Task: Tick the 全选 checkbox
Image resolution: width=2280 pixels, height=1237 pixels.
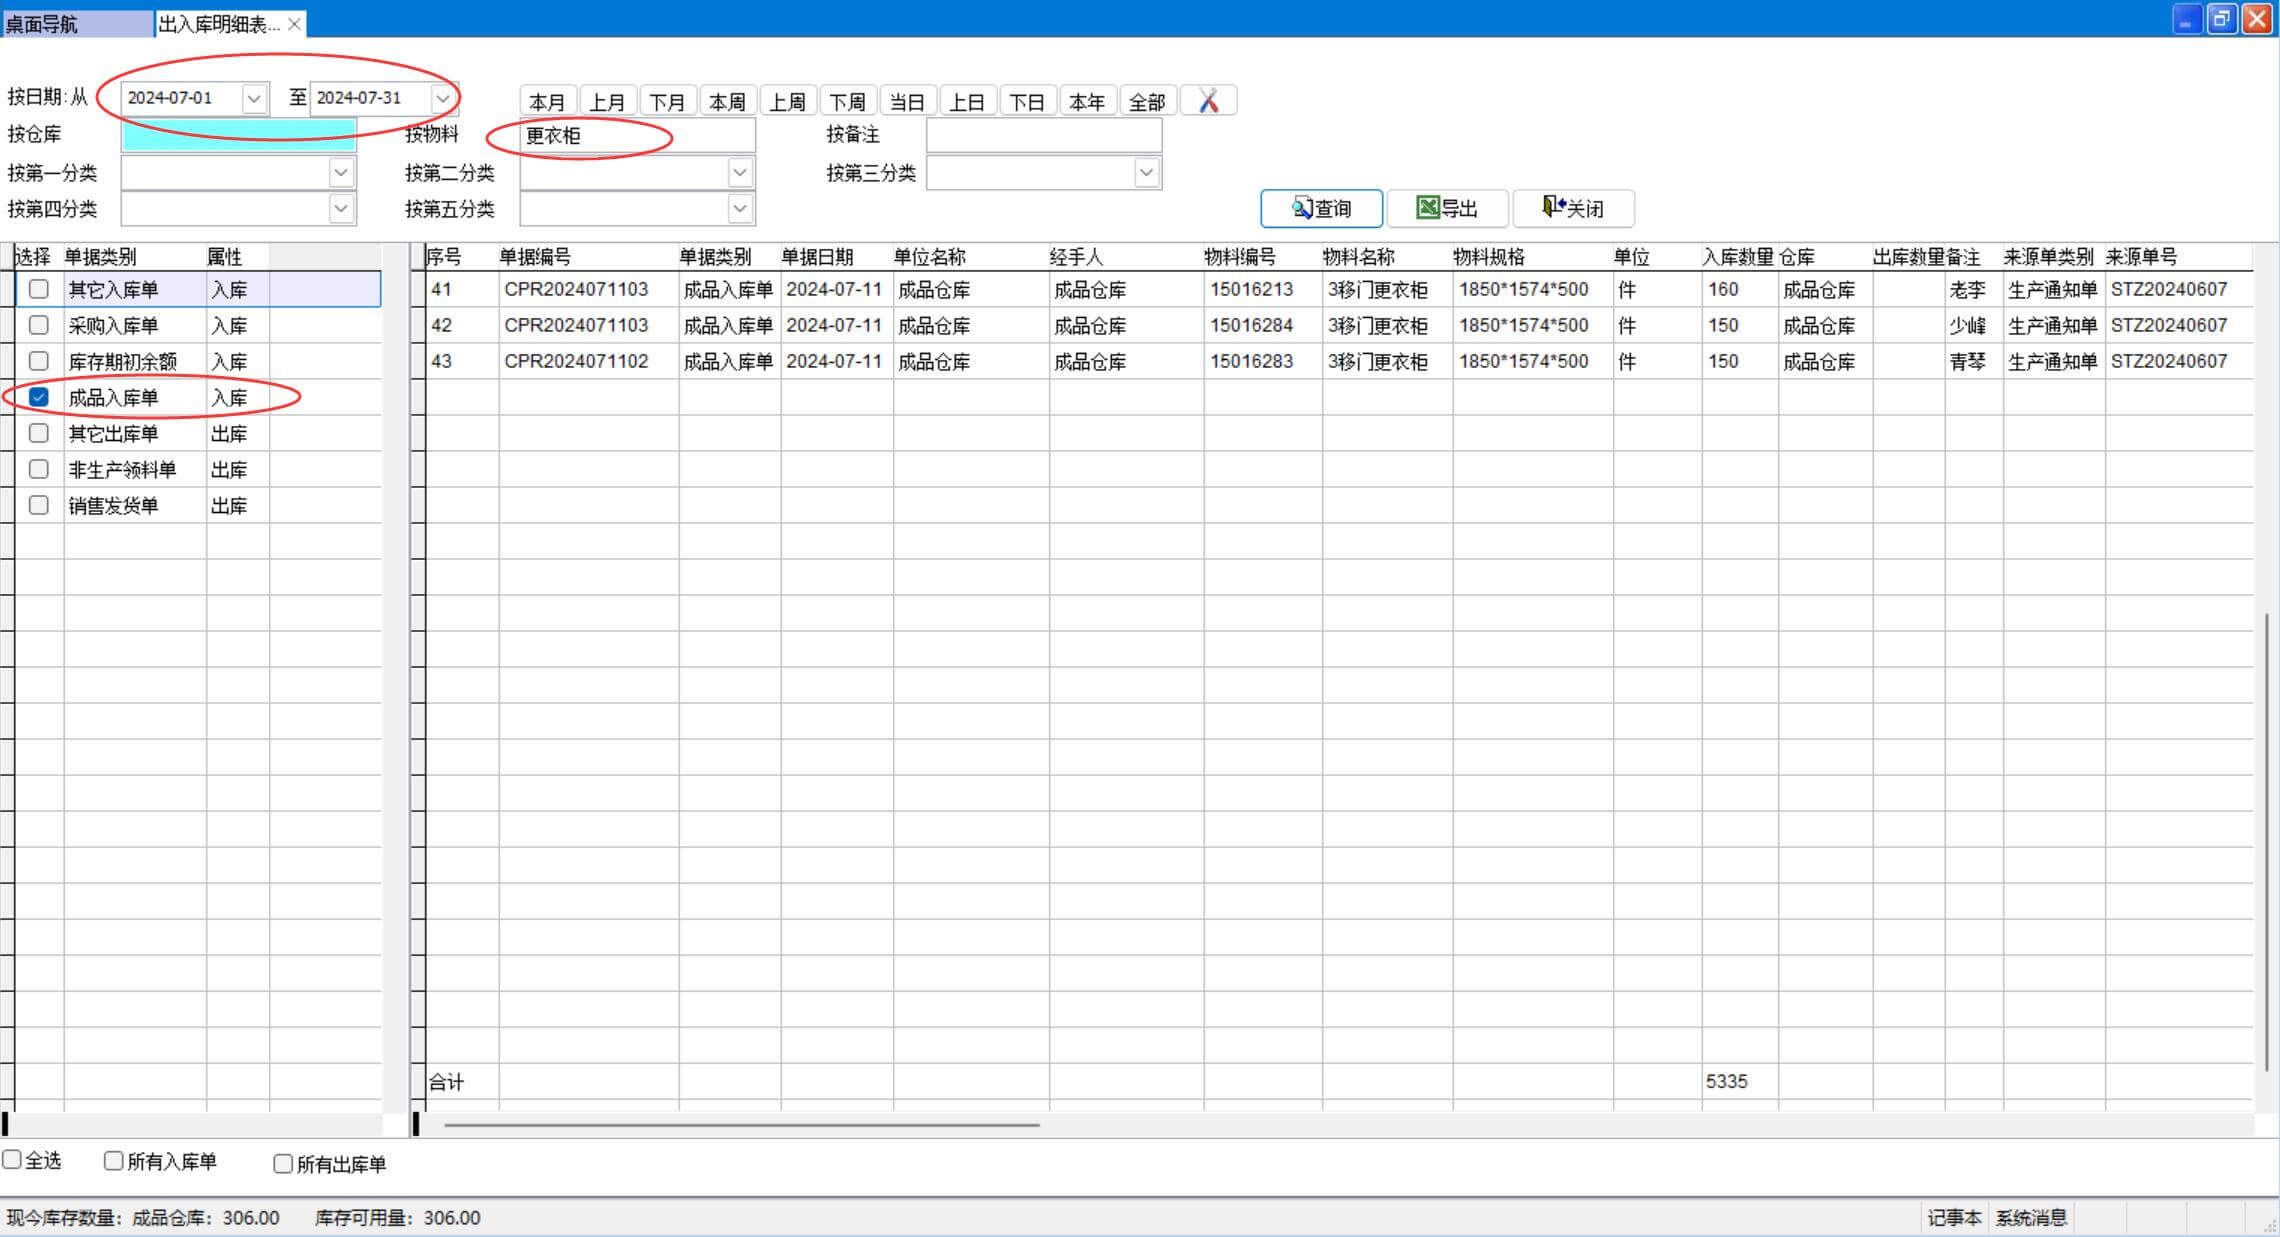Action: click(x=12, y=1159)
